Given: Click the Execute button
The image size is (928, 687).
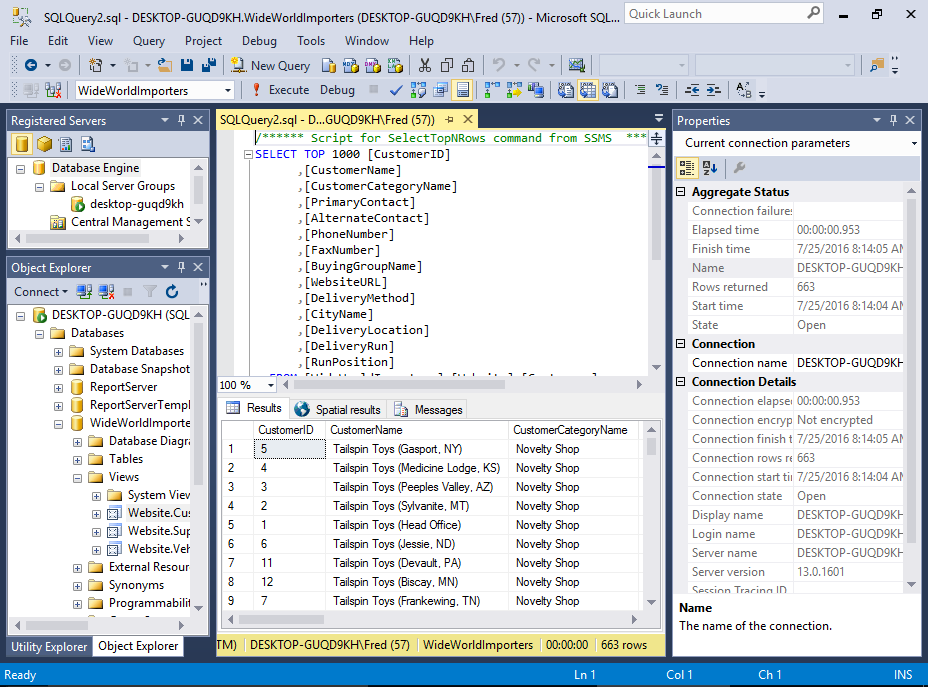Looking at the screenshot, I should click(x=290, y=89).
